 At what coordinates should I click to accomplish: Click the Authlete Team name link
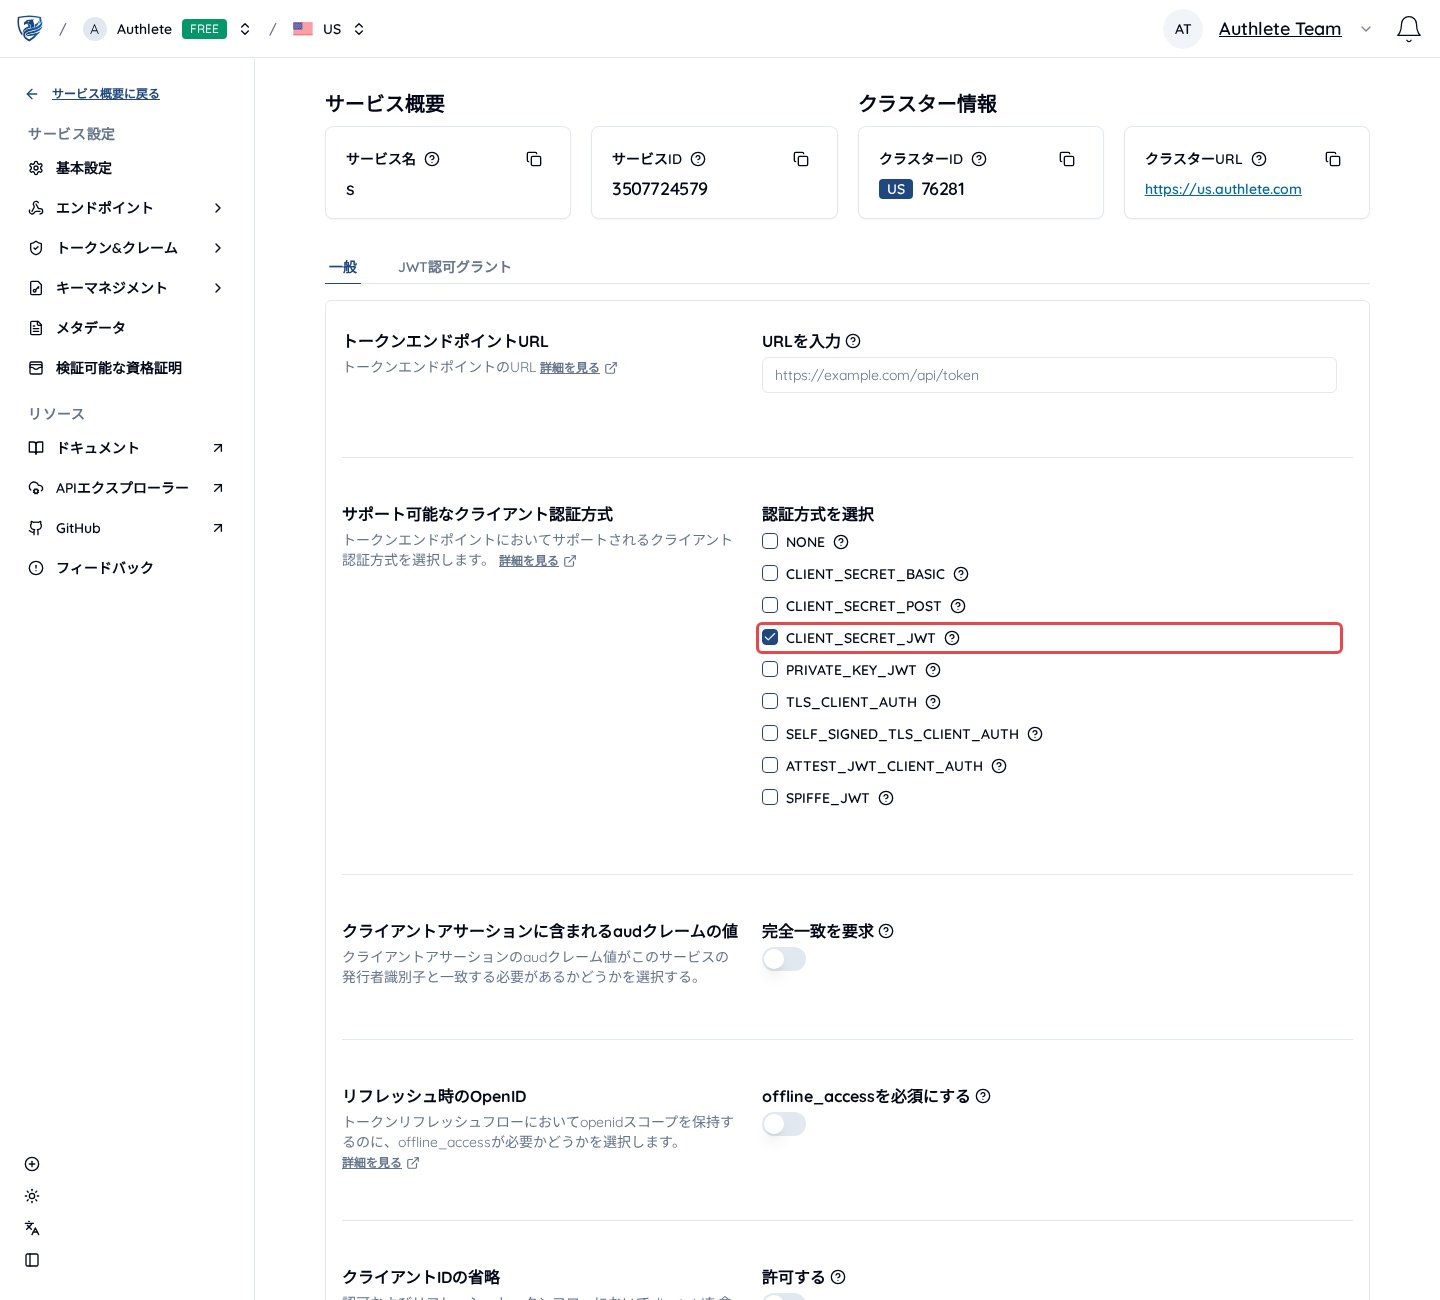(x=1280, y=29)
